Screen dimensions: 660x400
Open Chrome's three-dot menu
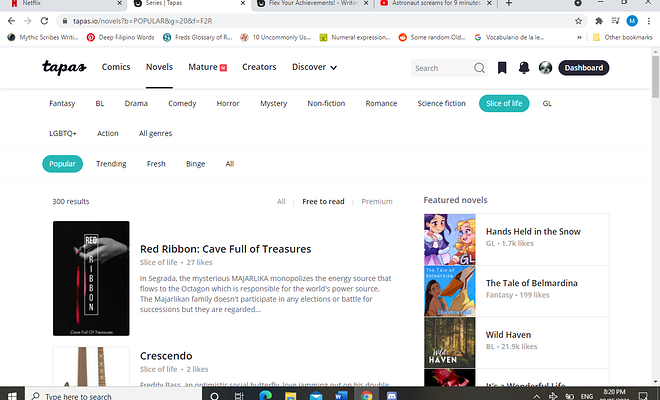pos(649,20)
